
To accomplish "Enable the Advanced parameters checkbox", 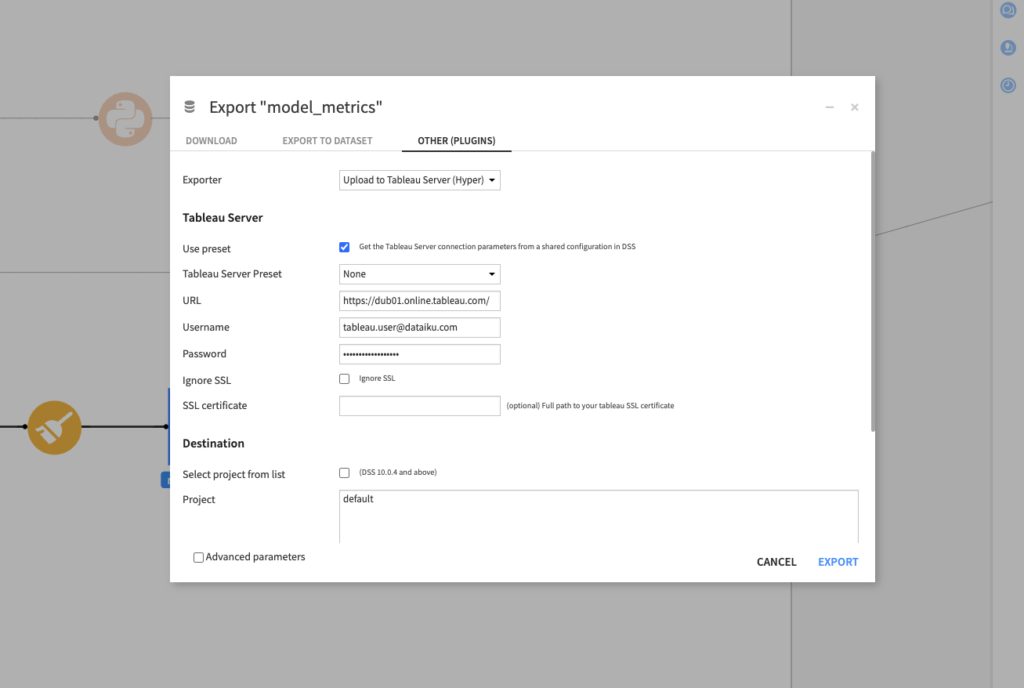I will point(198,557).
